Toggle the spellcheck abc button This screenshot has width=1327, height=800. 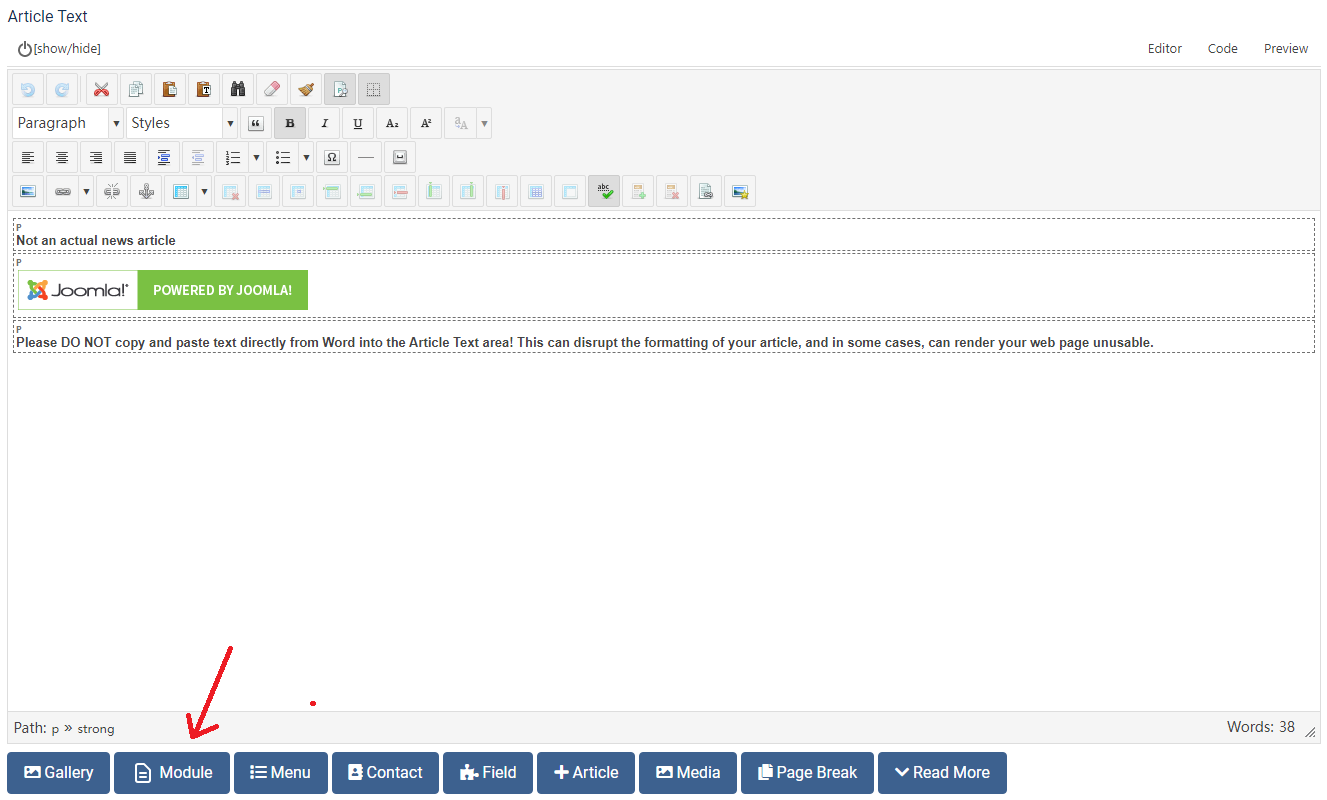click(604, 192)
